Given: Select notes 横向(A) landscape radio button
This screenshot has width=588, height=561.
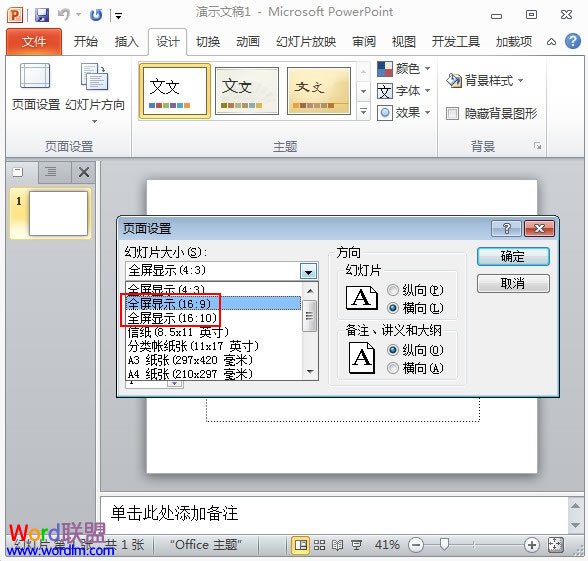Looking at the screenshot, I should (392, 368).
